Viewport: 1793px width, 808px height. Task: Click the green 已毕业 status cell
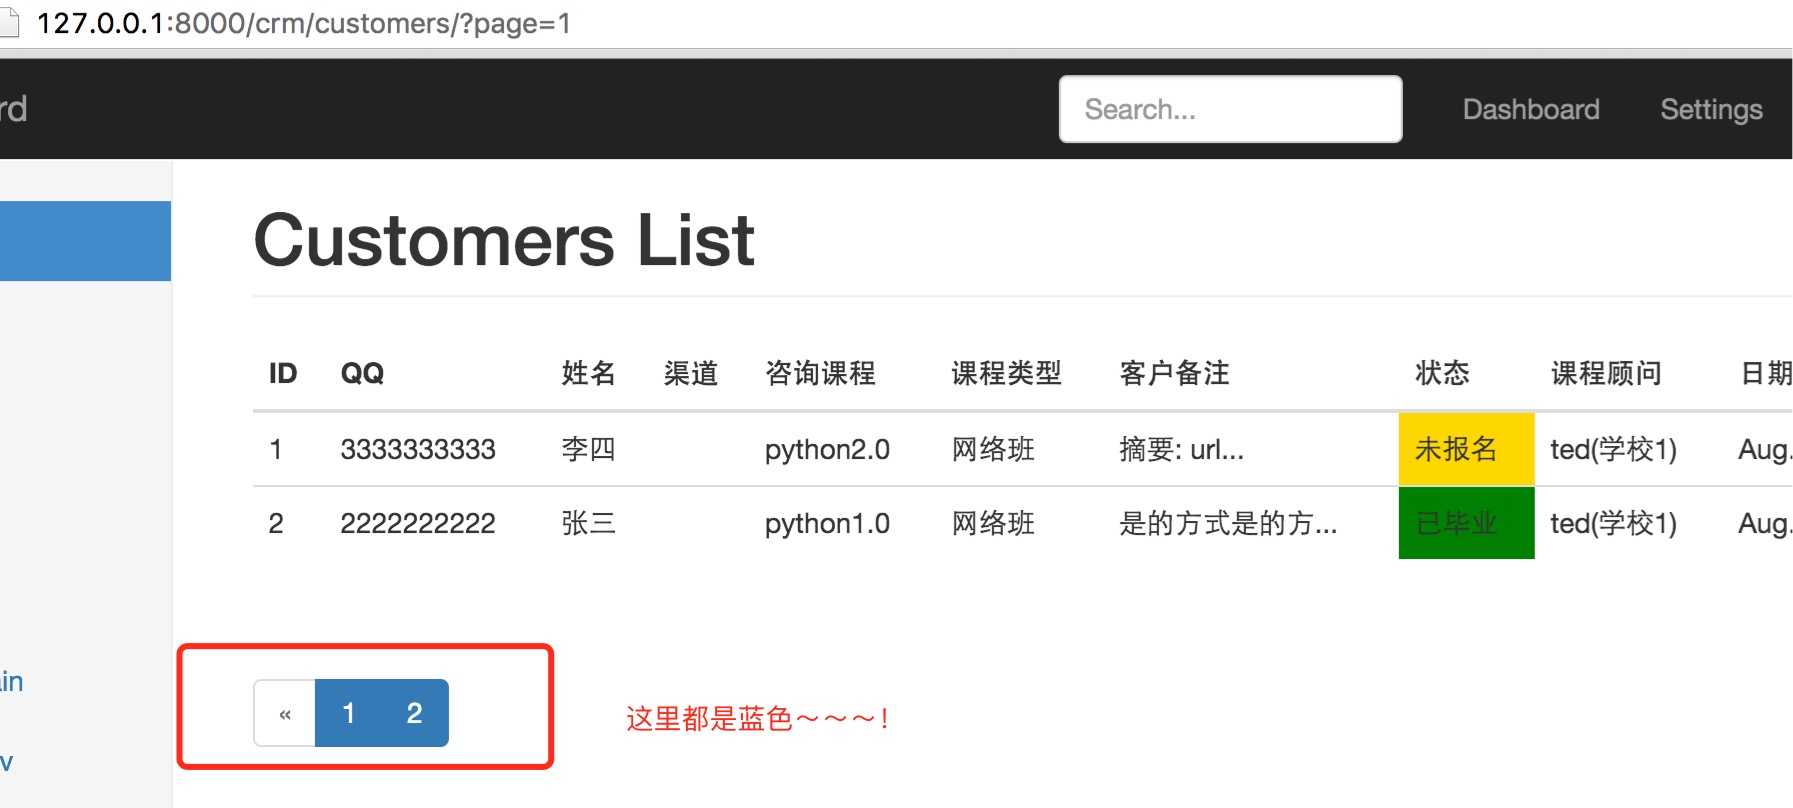tap(1466, 523)
